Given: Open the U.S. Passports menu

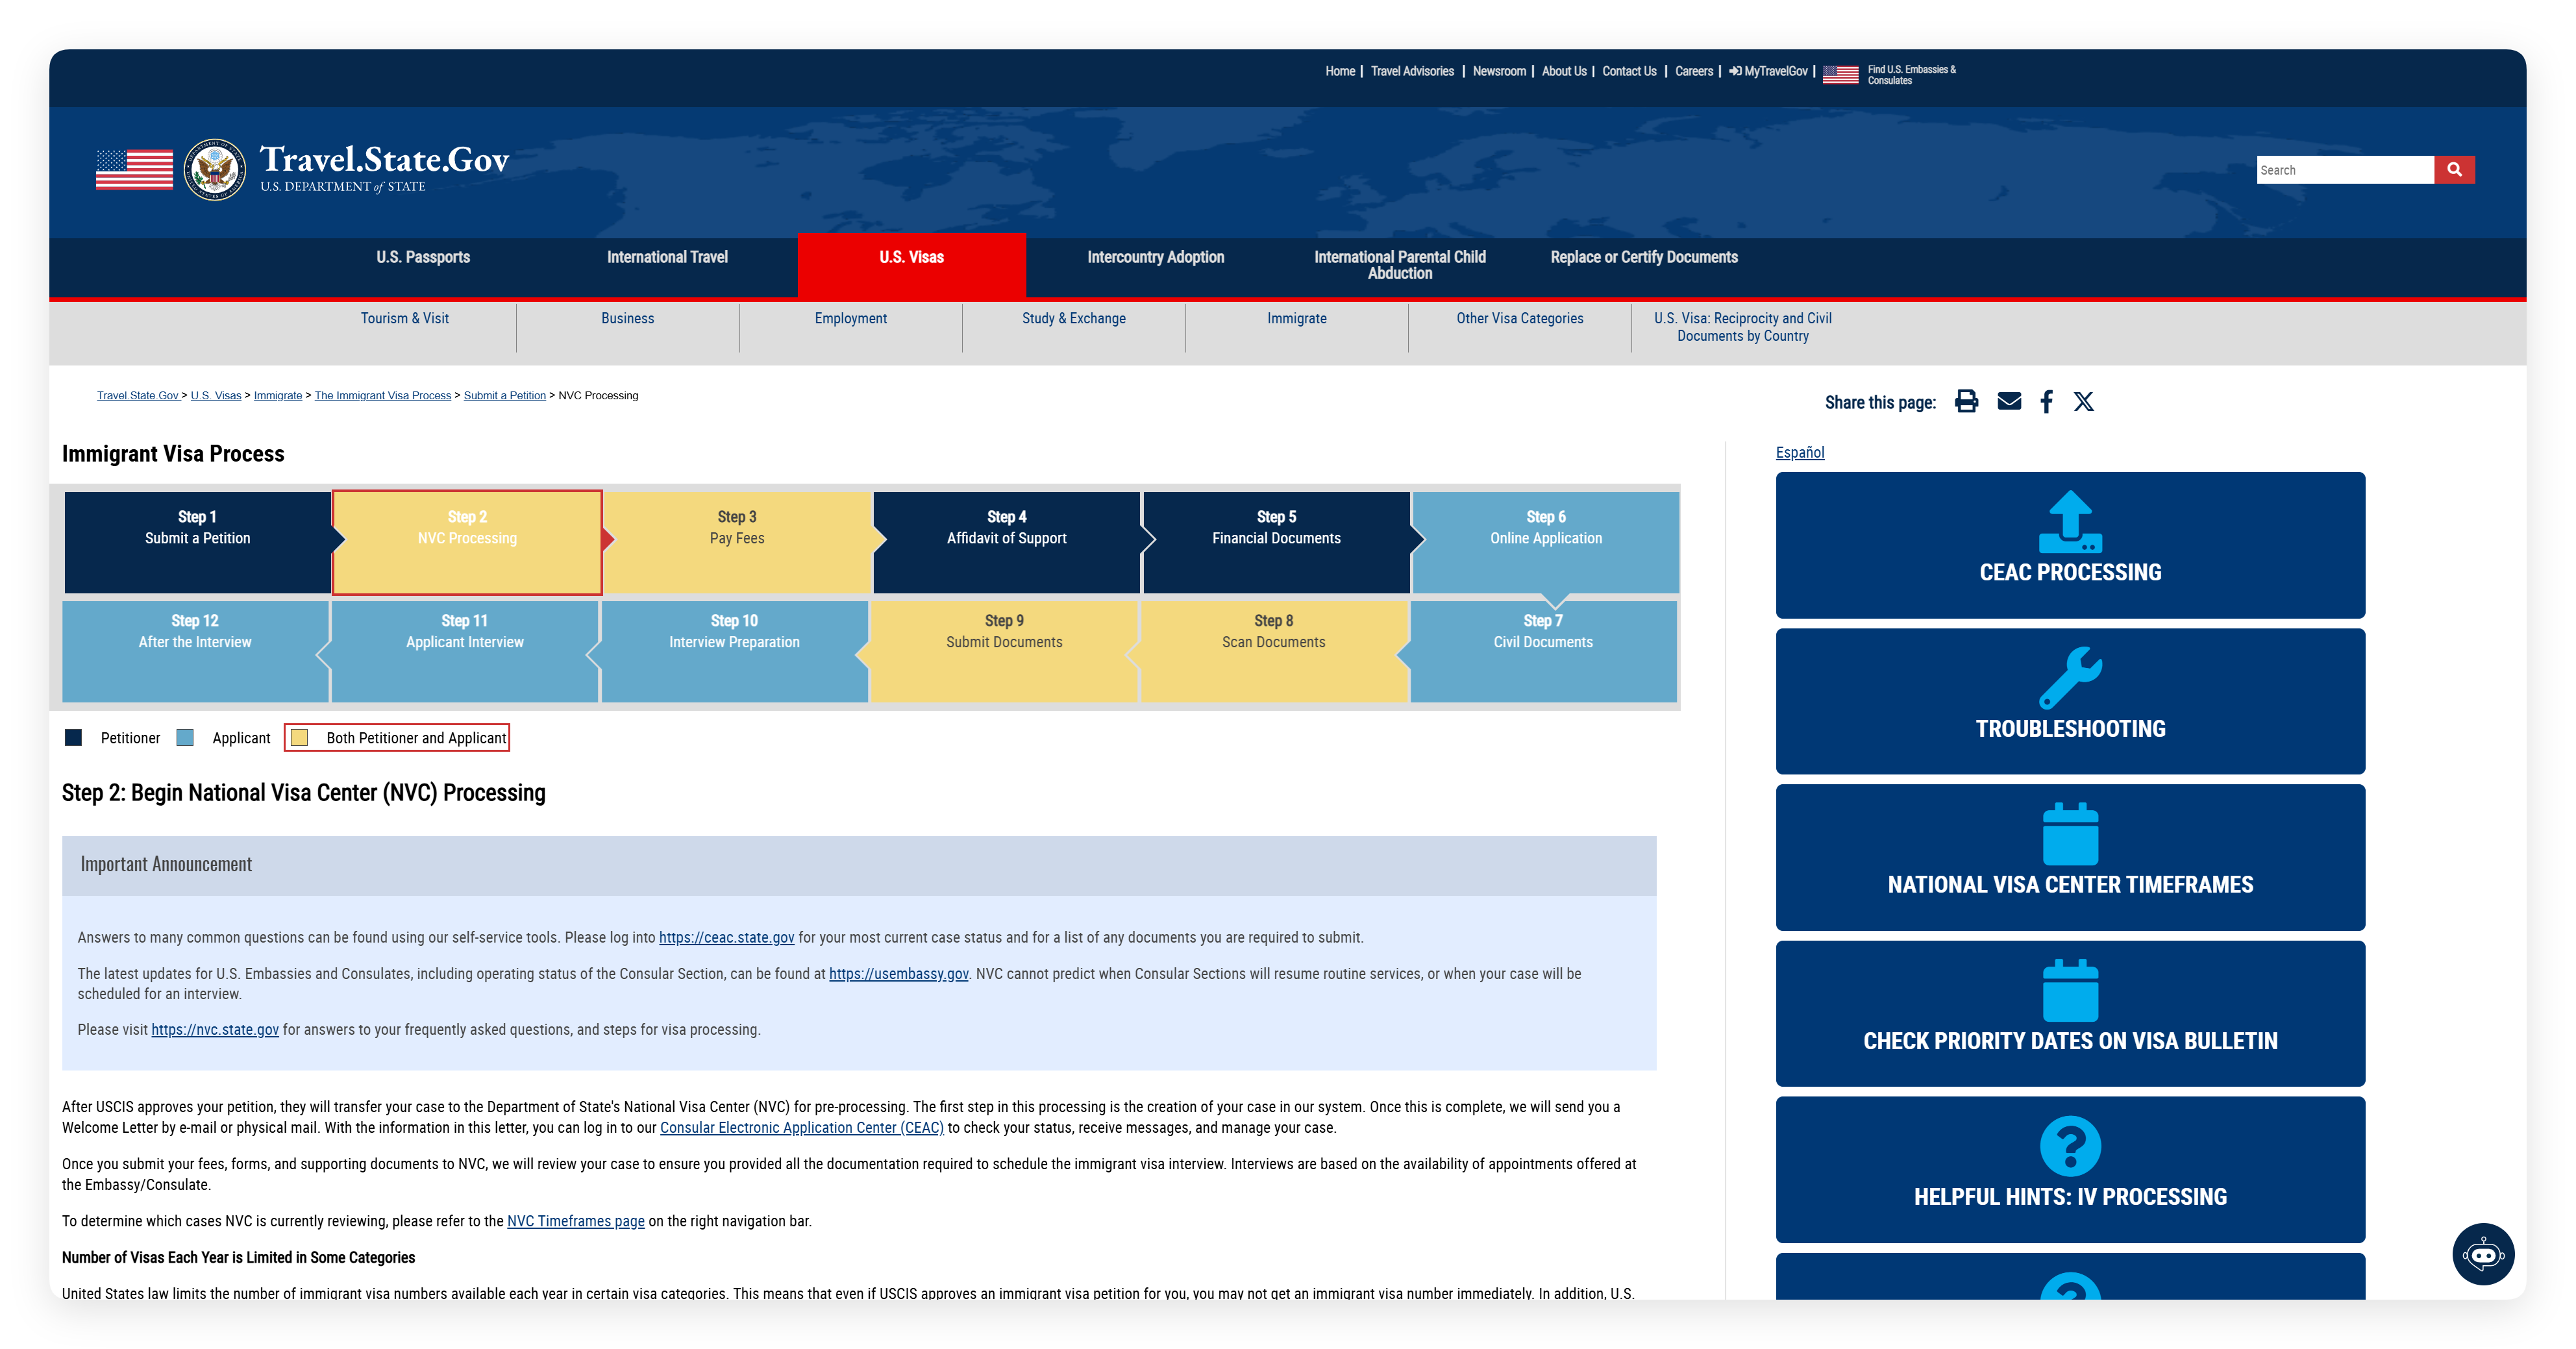Looking at the screenshot, I should [x=423, y=258].
